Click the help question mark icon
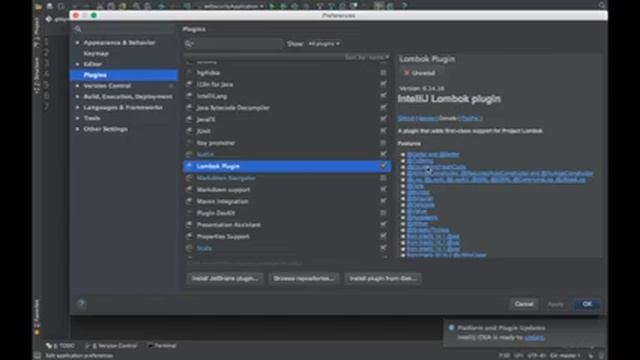 point(81,304)
